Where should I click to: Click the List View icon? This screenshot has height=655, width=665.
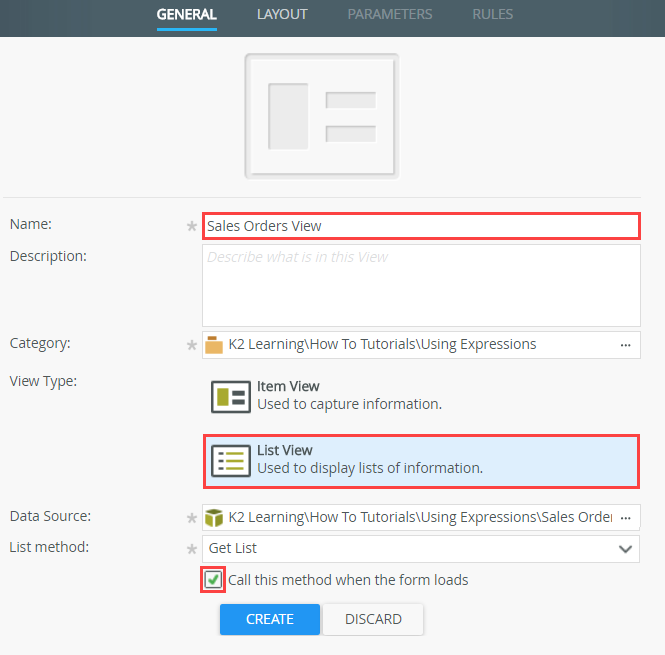231,461
